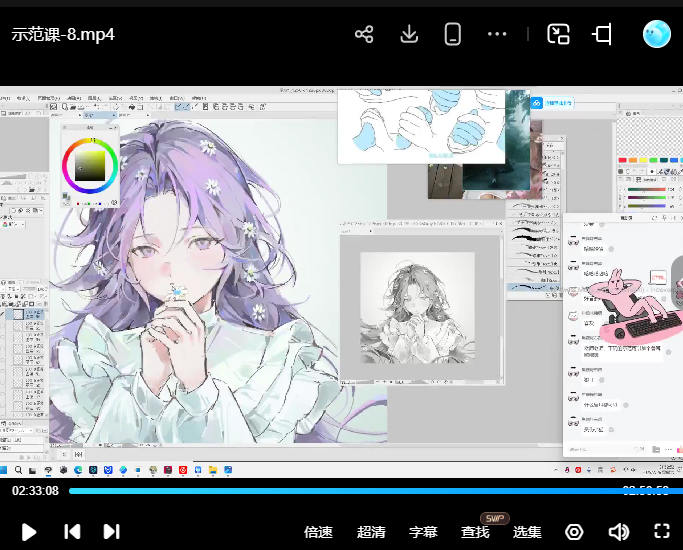Click the 查找 search button
Viewport: 683px width, 550px height.
click(x=475, y=532)
